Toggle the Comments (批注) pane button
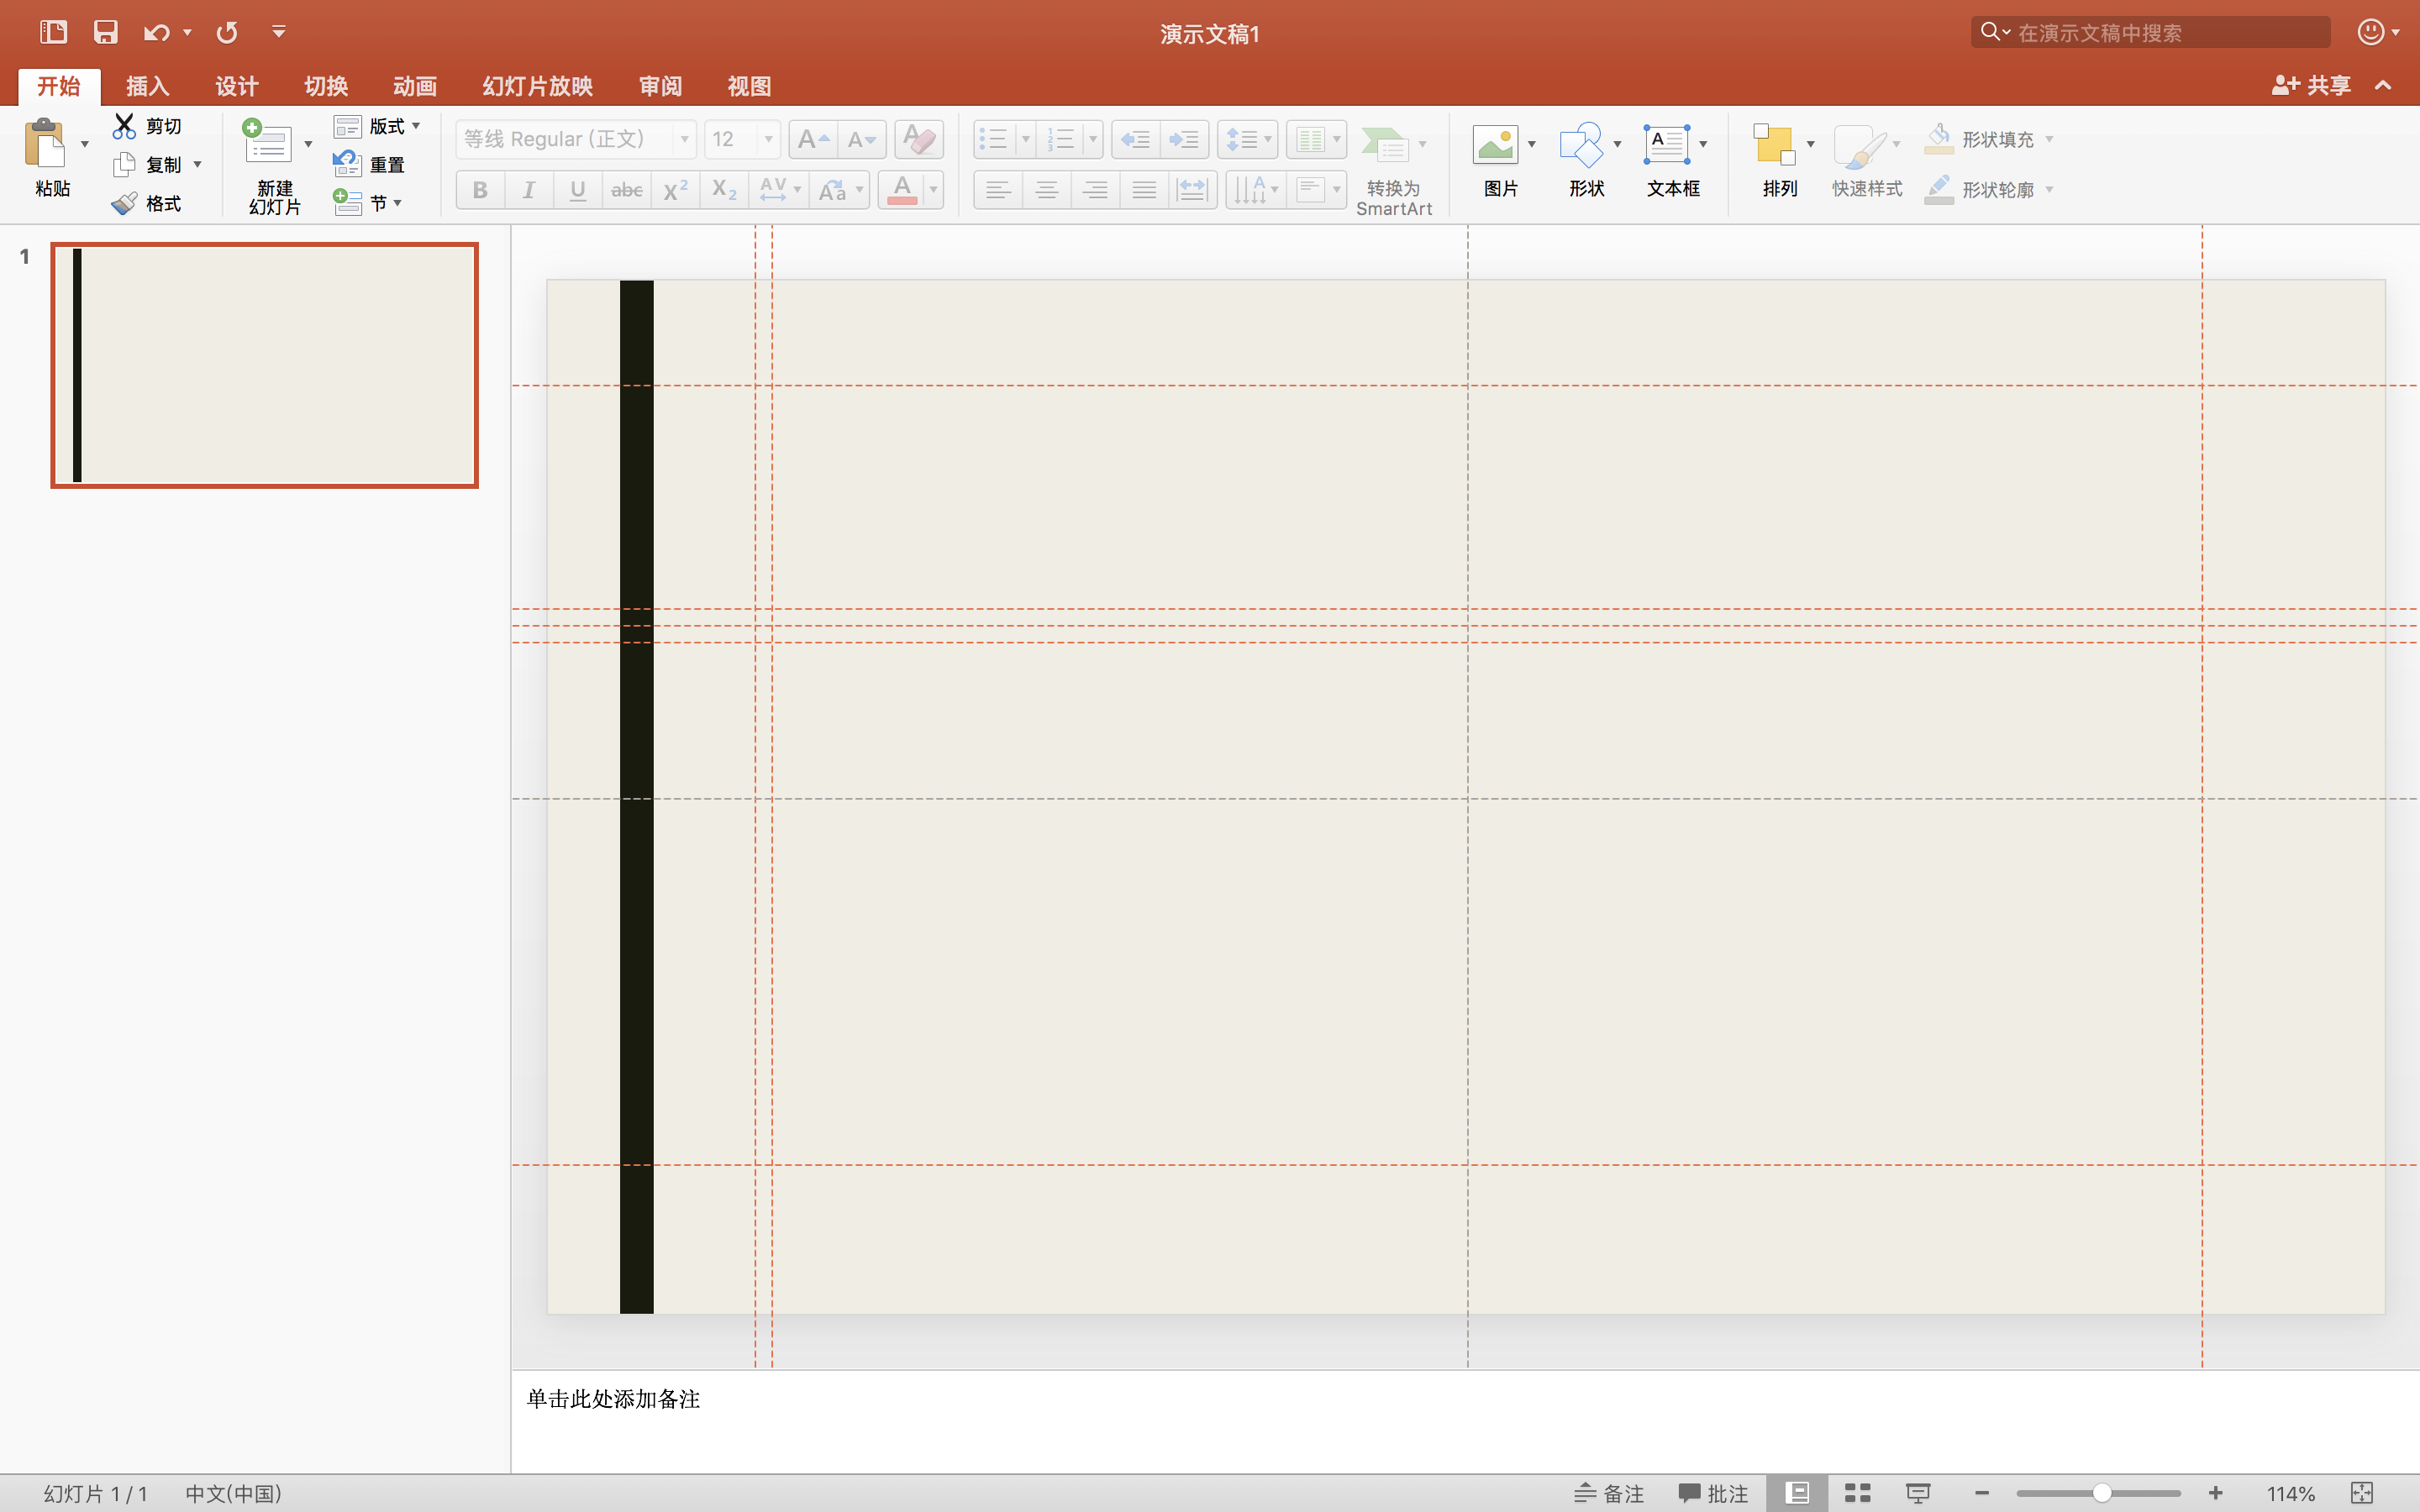 click(1713, 1493)
